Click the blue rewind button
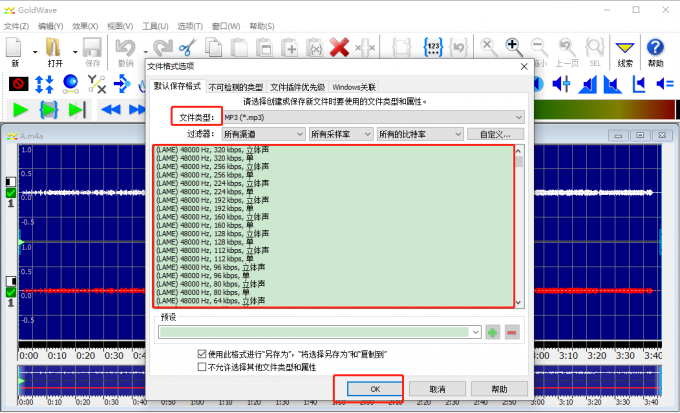680x413 pixels. tap(111, 109)
